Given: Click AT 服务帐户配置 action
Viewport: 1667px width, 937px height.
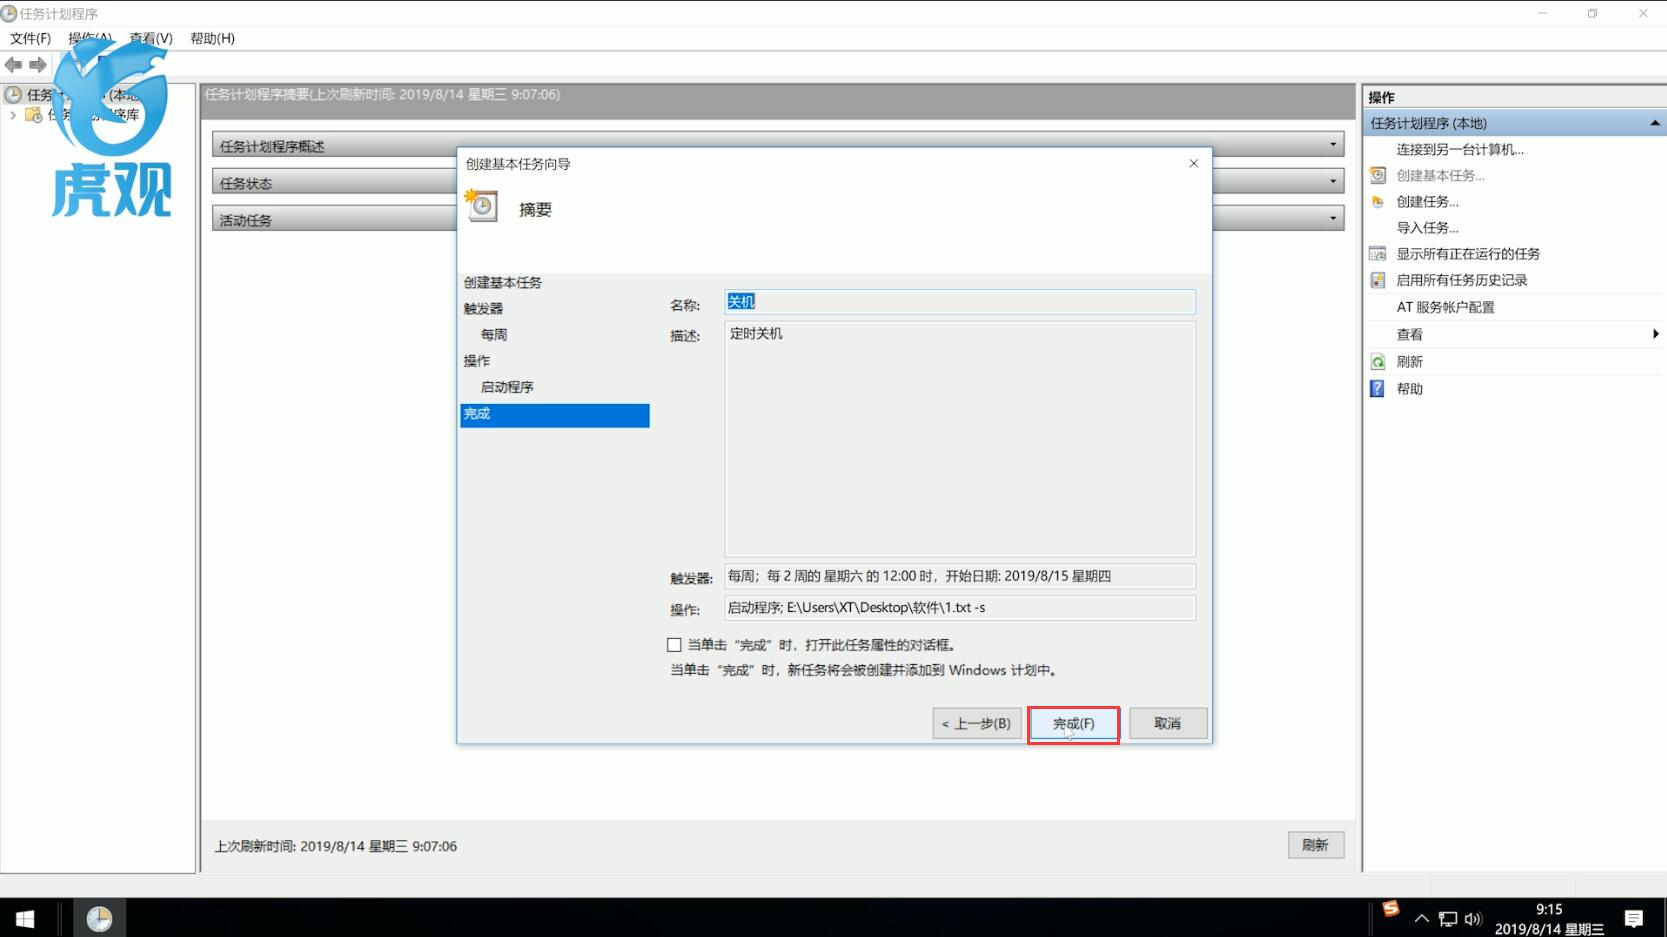Looking at the screenshot, I should tap(1446, 307).
